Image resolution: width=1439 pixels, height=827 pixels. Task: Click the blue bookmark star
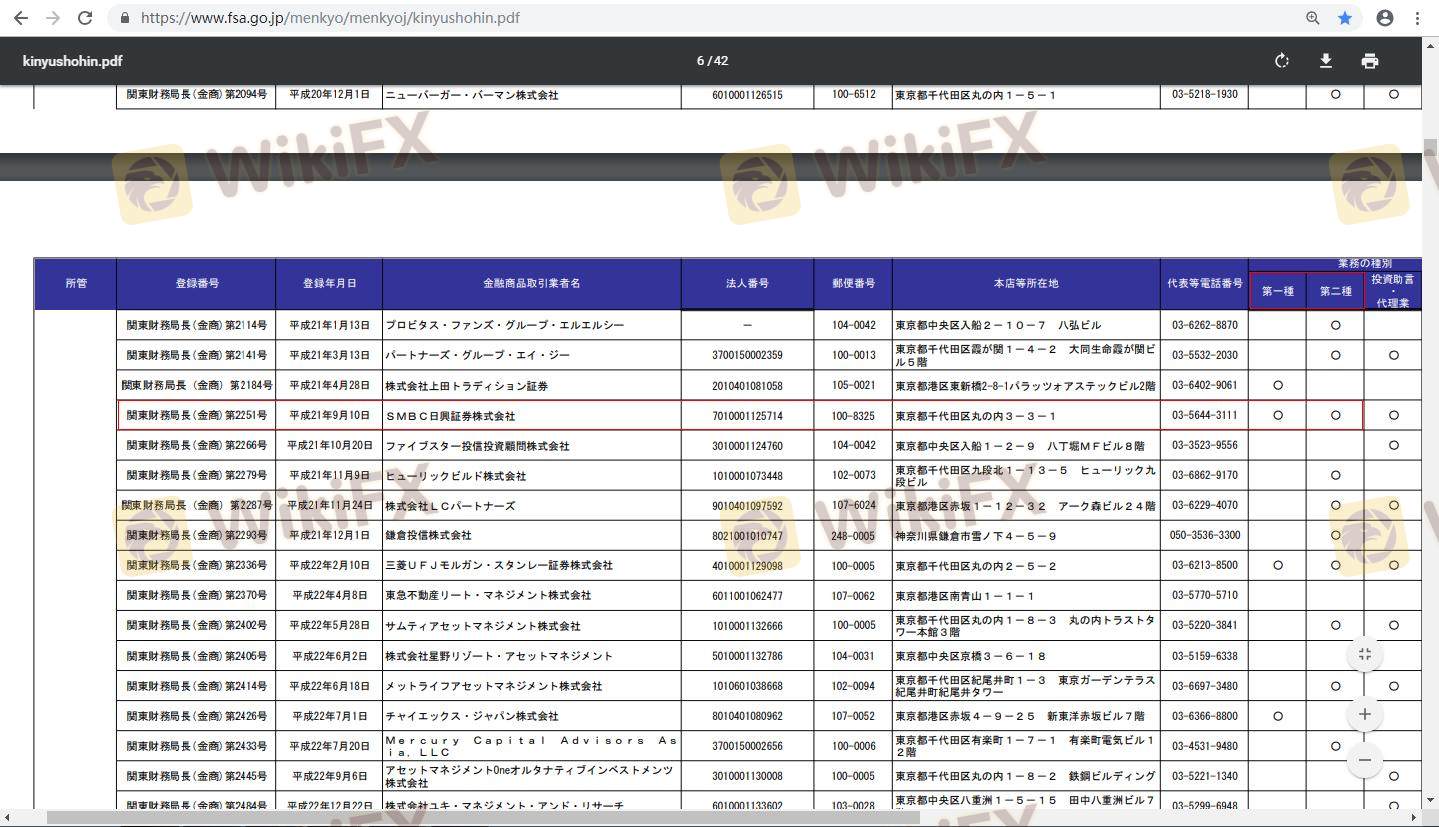click(1345, 18)
